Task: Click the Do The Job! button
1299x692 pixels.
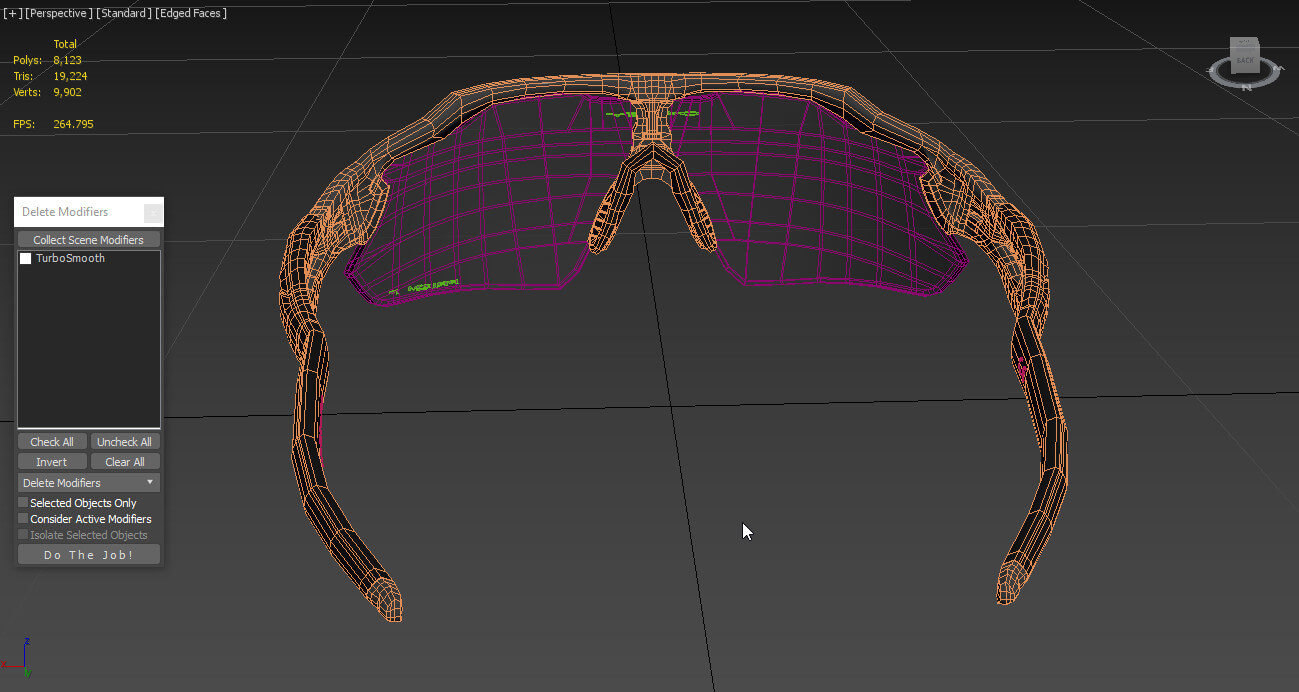Action: coord(88,555)
